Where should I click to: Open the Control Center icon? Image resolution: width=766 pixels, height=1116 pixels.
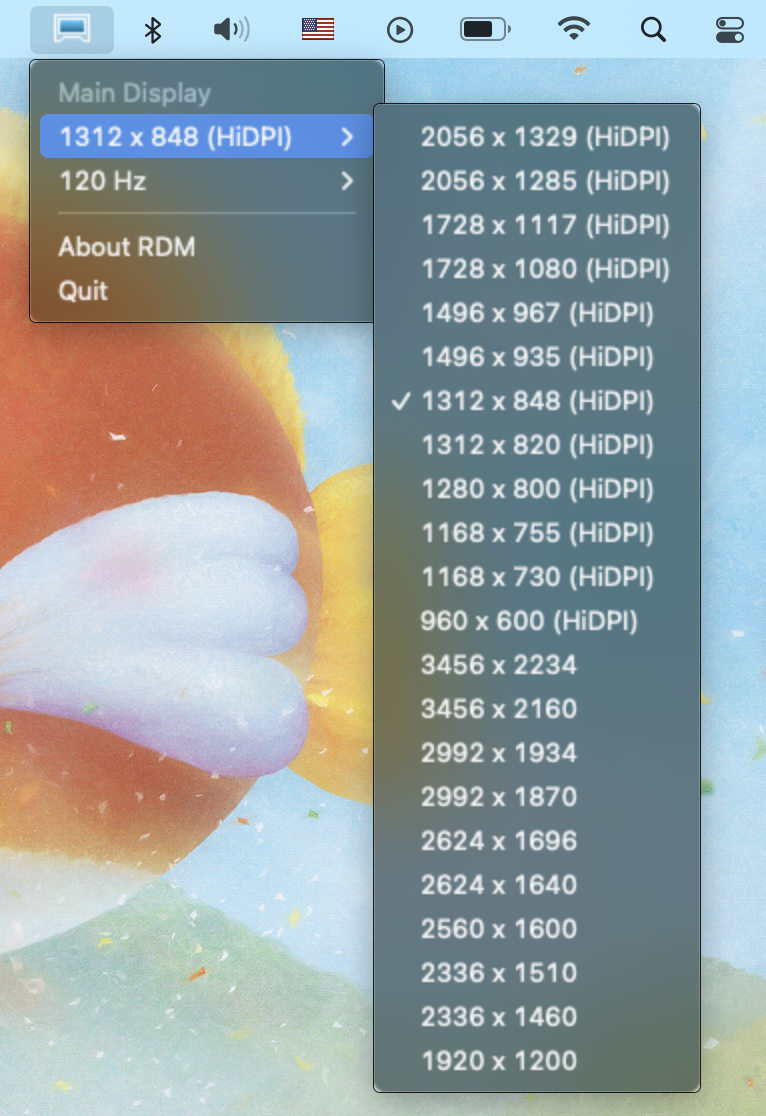pos(730,30)
